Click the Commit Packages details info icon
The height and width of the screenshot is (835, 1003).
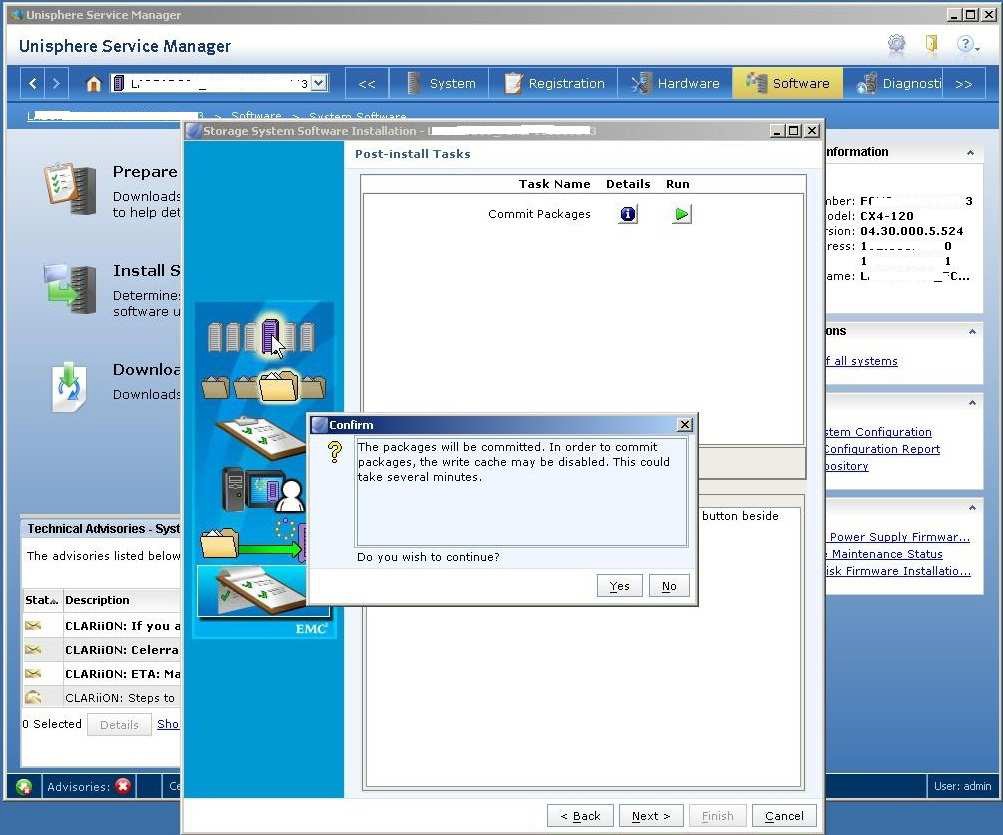tap(628, 214)
